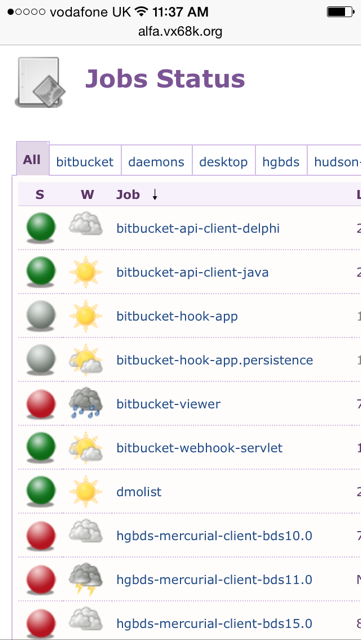Open the desktop tab
This screenshot has height=640, width=361.
pos(223,162)
